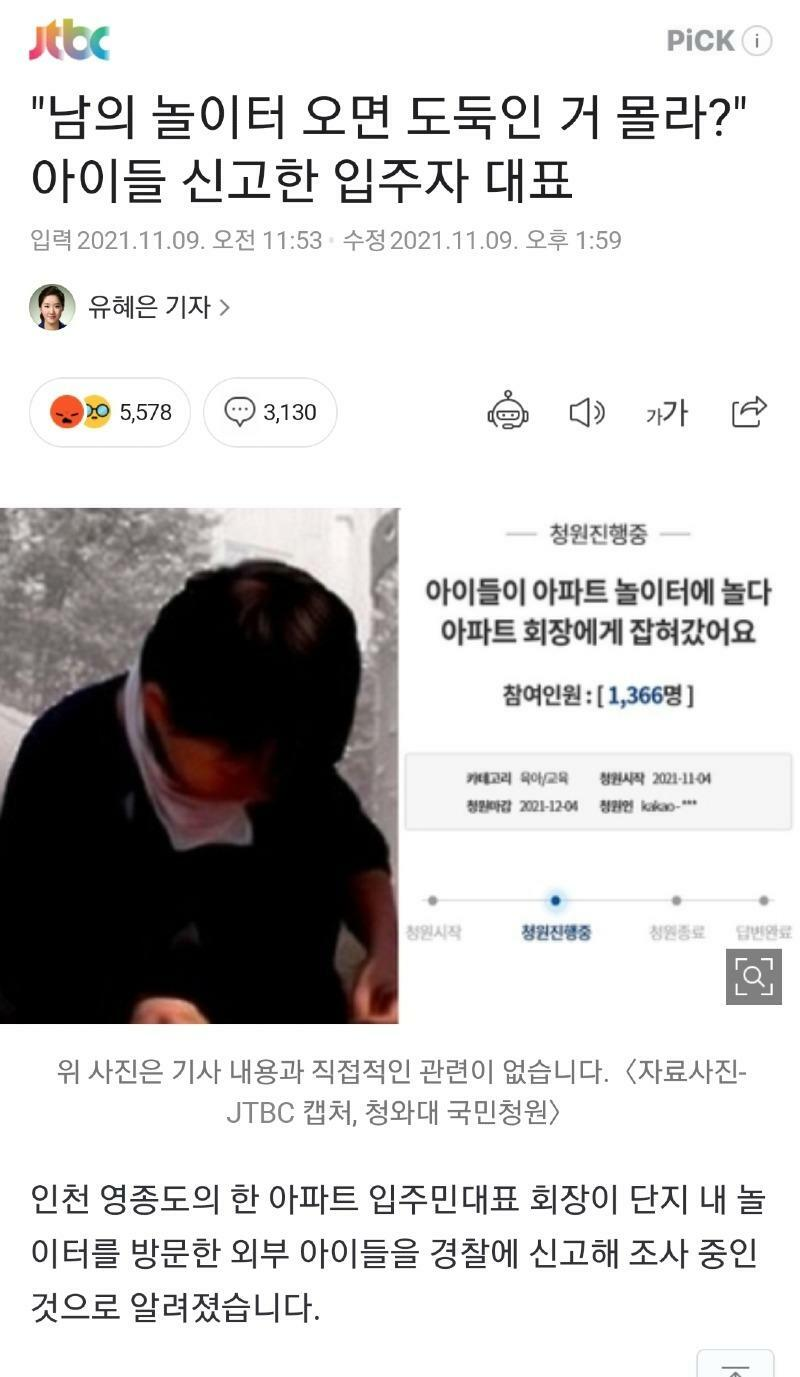This screenshot has height=1377, width=800.
Task: Open the JTBC logo home link
Action: coord(69,41)
